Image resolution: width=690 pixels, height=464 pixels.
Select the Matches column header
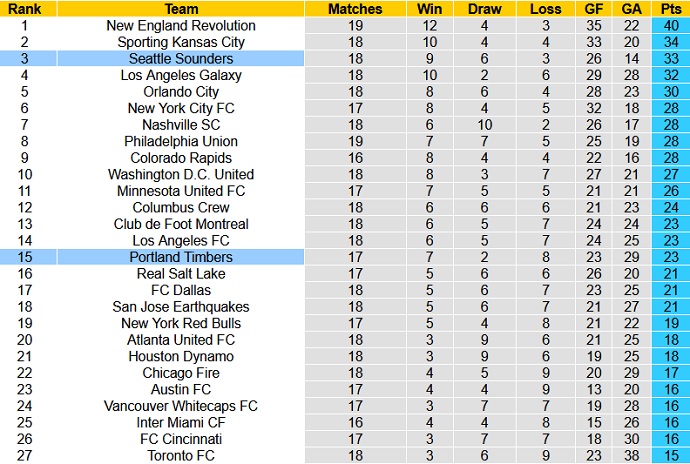pyautogui.click(x=354, y=9)
